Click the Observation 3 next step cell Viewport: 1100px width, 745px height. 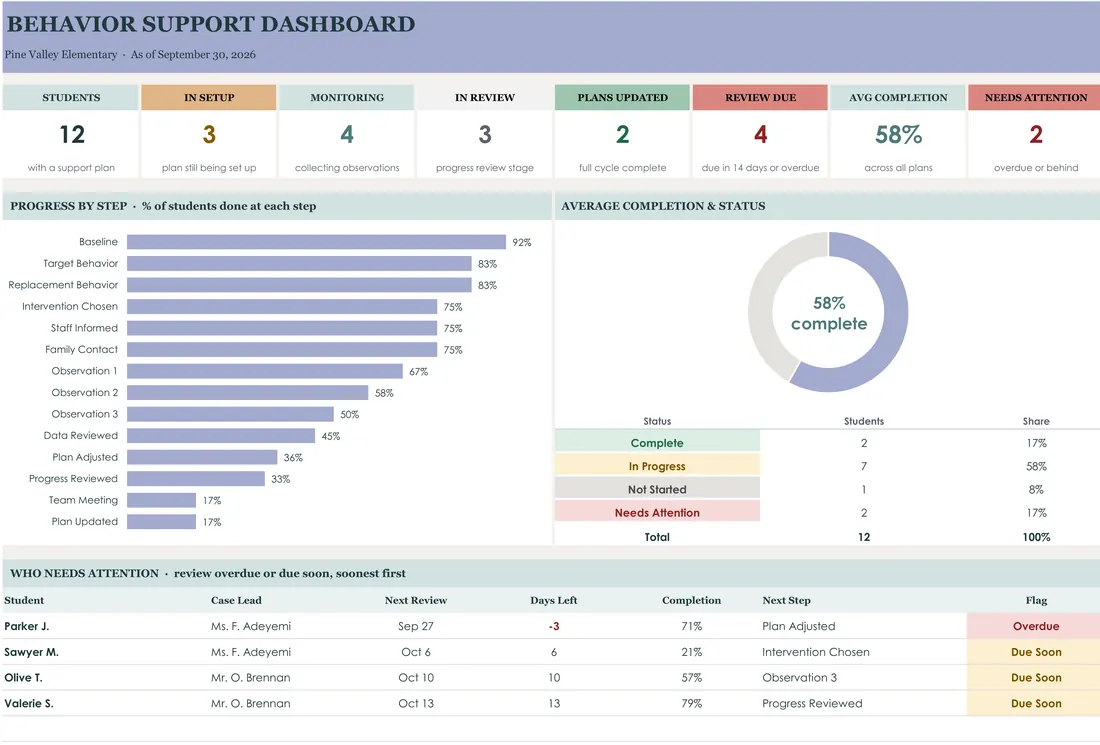(x=799, y=678)
